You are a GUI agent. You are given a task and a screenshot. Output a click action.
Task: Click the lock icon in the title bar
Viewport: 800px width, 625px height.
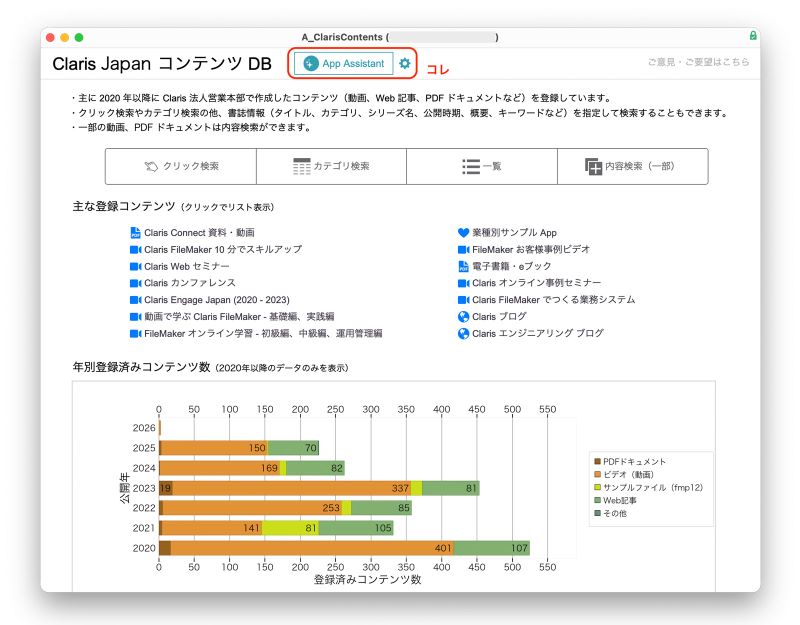752,37
